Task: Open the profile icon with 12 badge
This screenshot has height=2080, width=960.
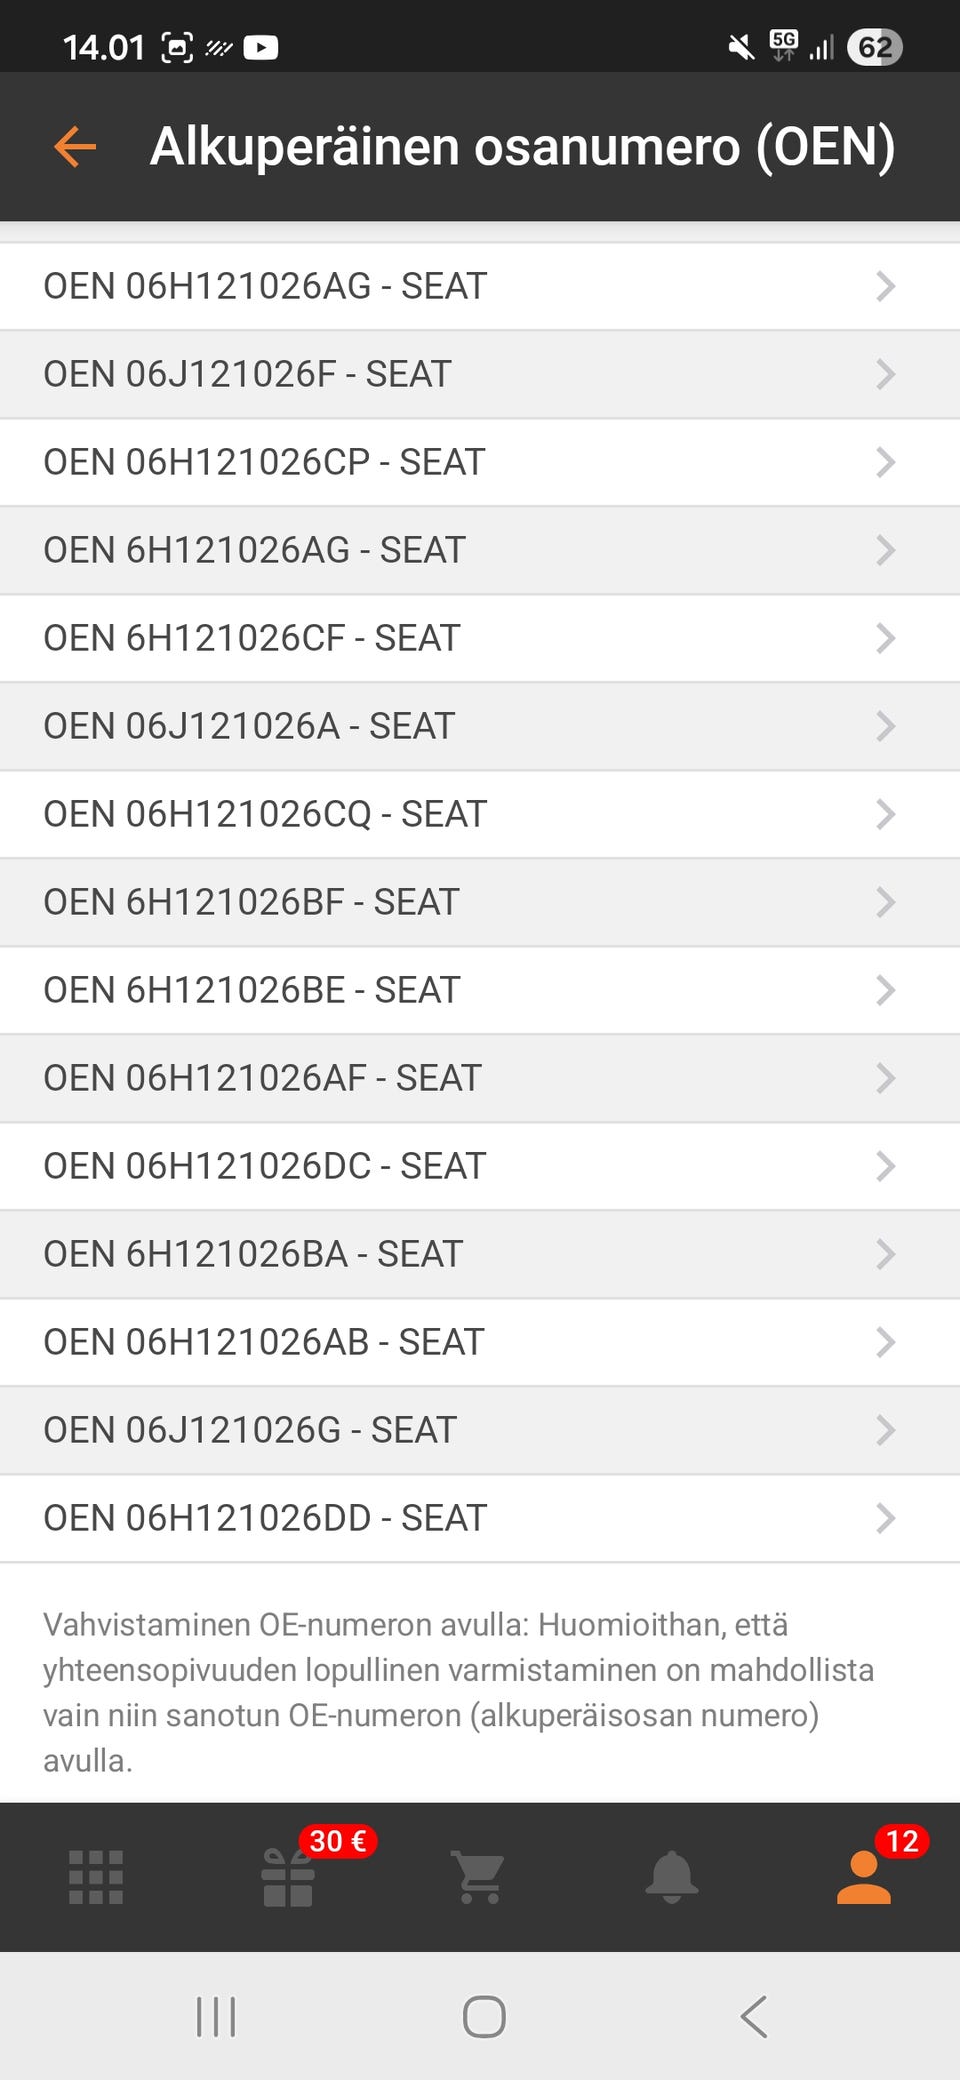Action: [x=864, y=1877]
